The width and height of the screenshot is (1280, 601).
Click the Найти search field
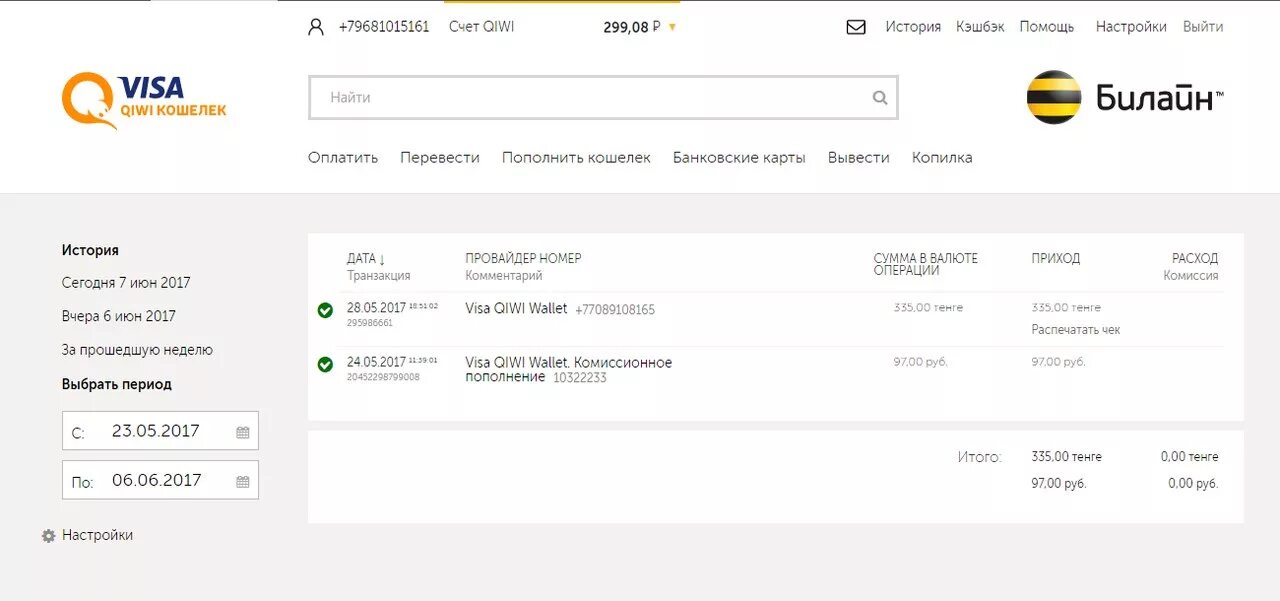point(603,97)
